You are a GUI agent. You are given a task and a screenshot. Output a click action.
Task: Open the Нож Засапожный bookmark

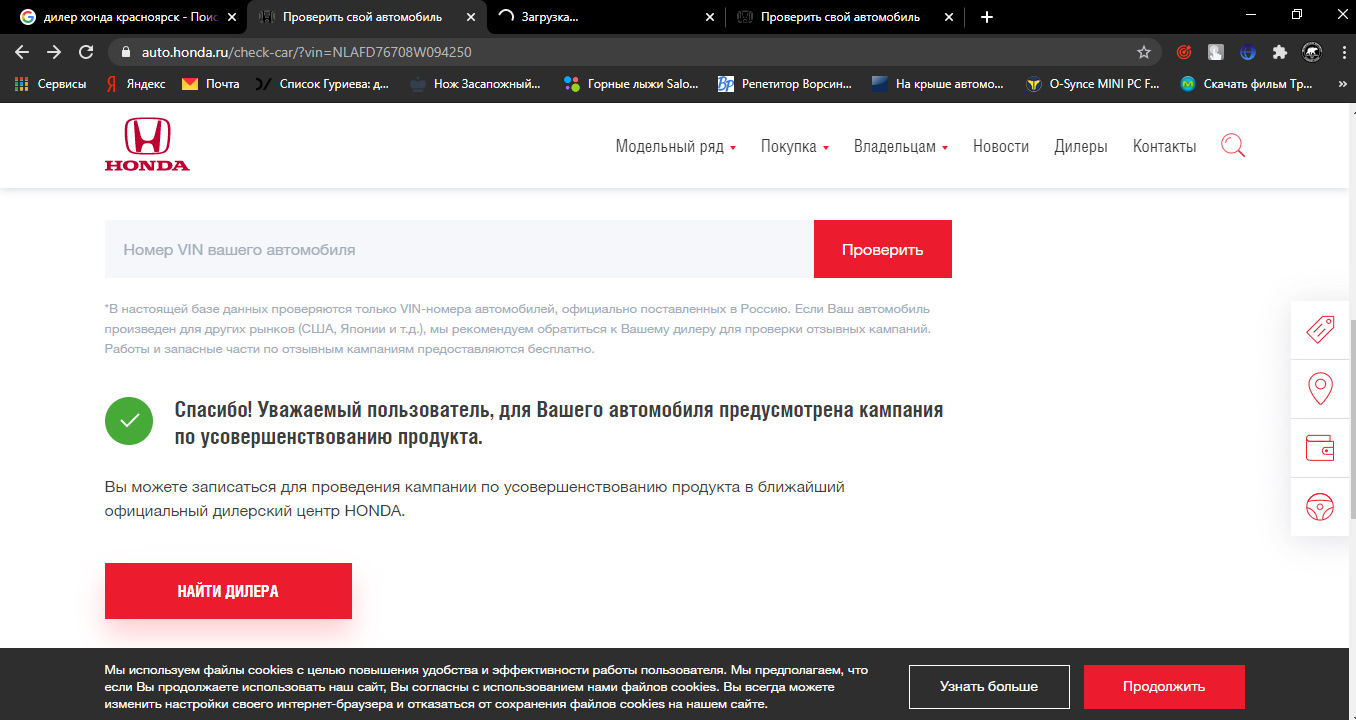475,84
